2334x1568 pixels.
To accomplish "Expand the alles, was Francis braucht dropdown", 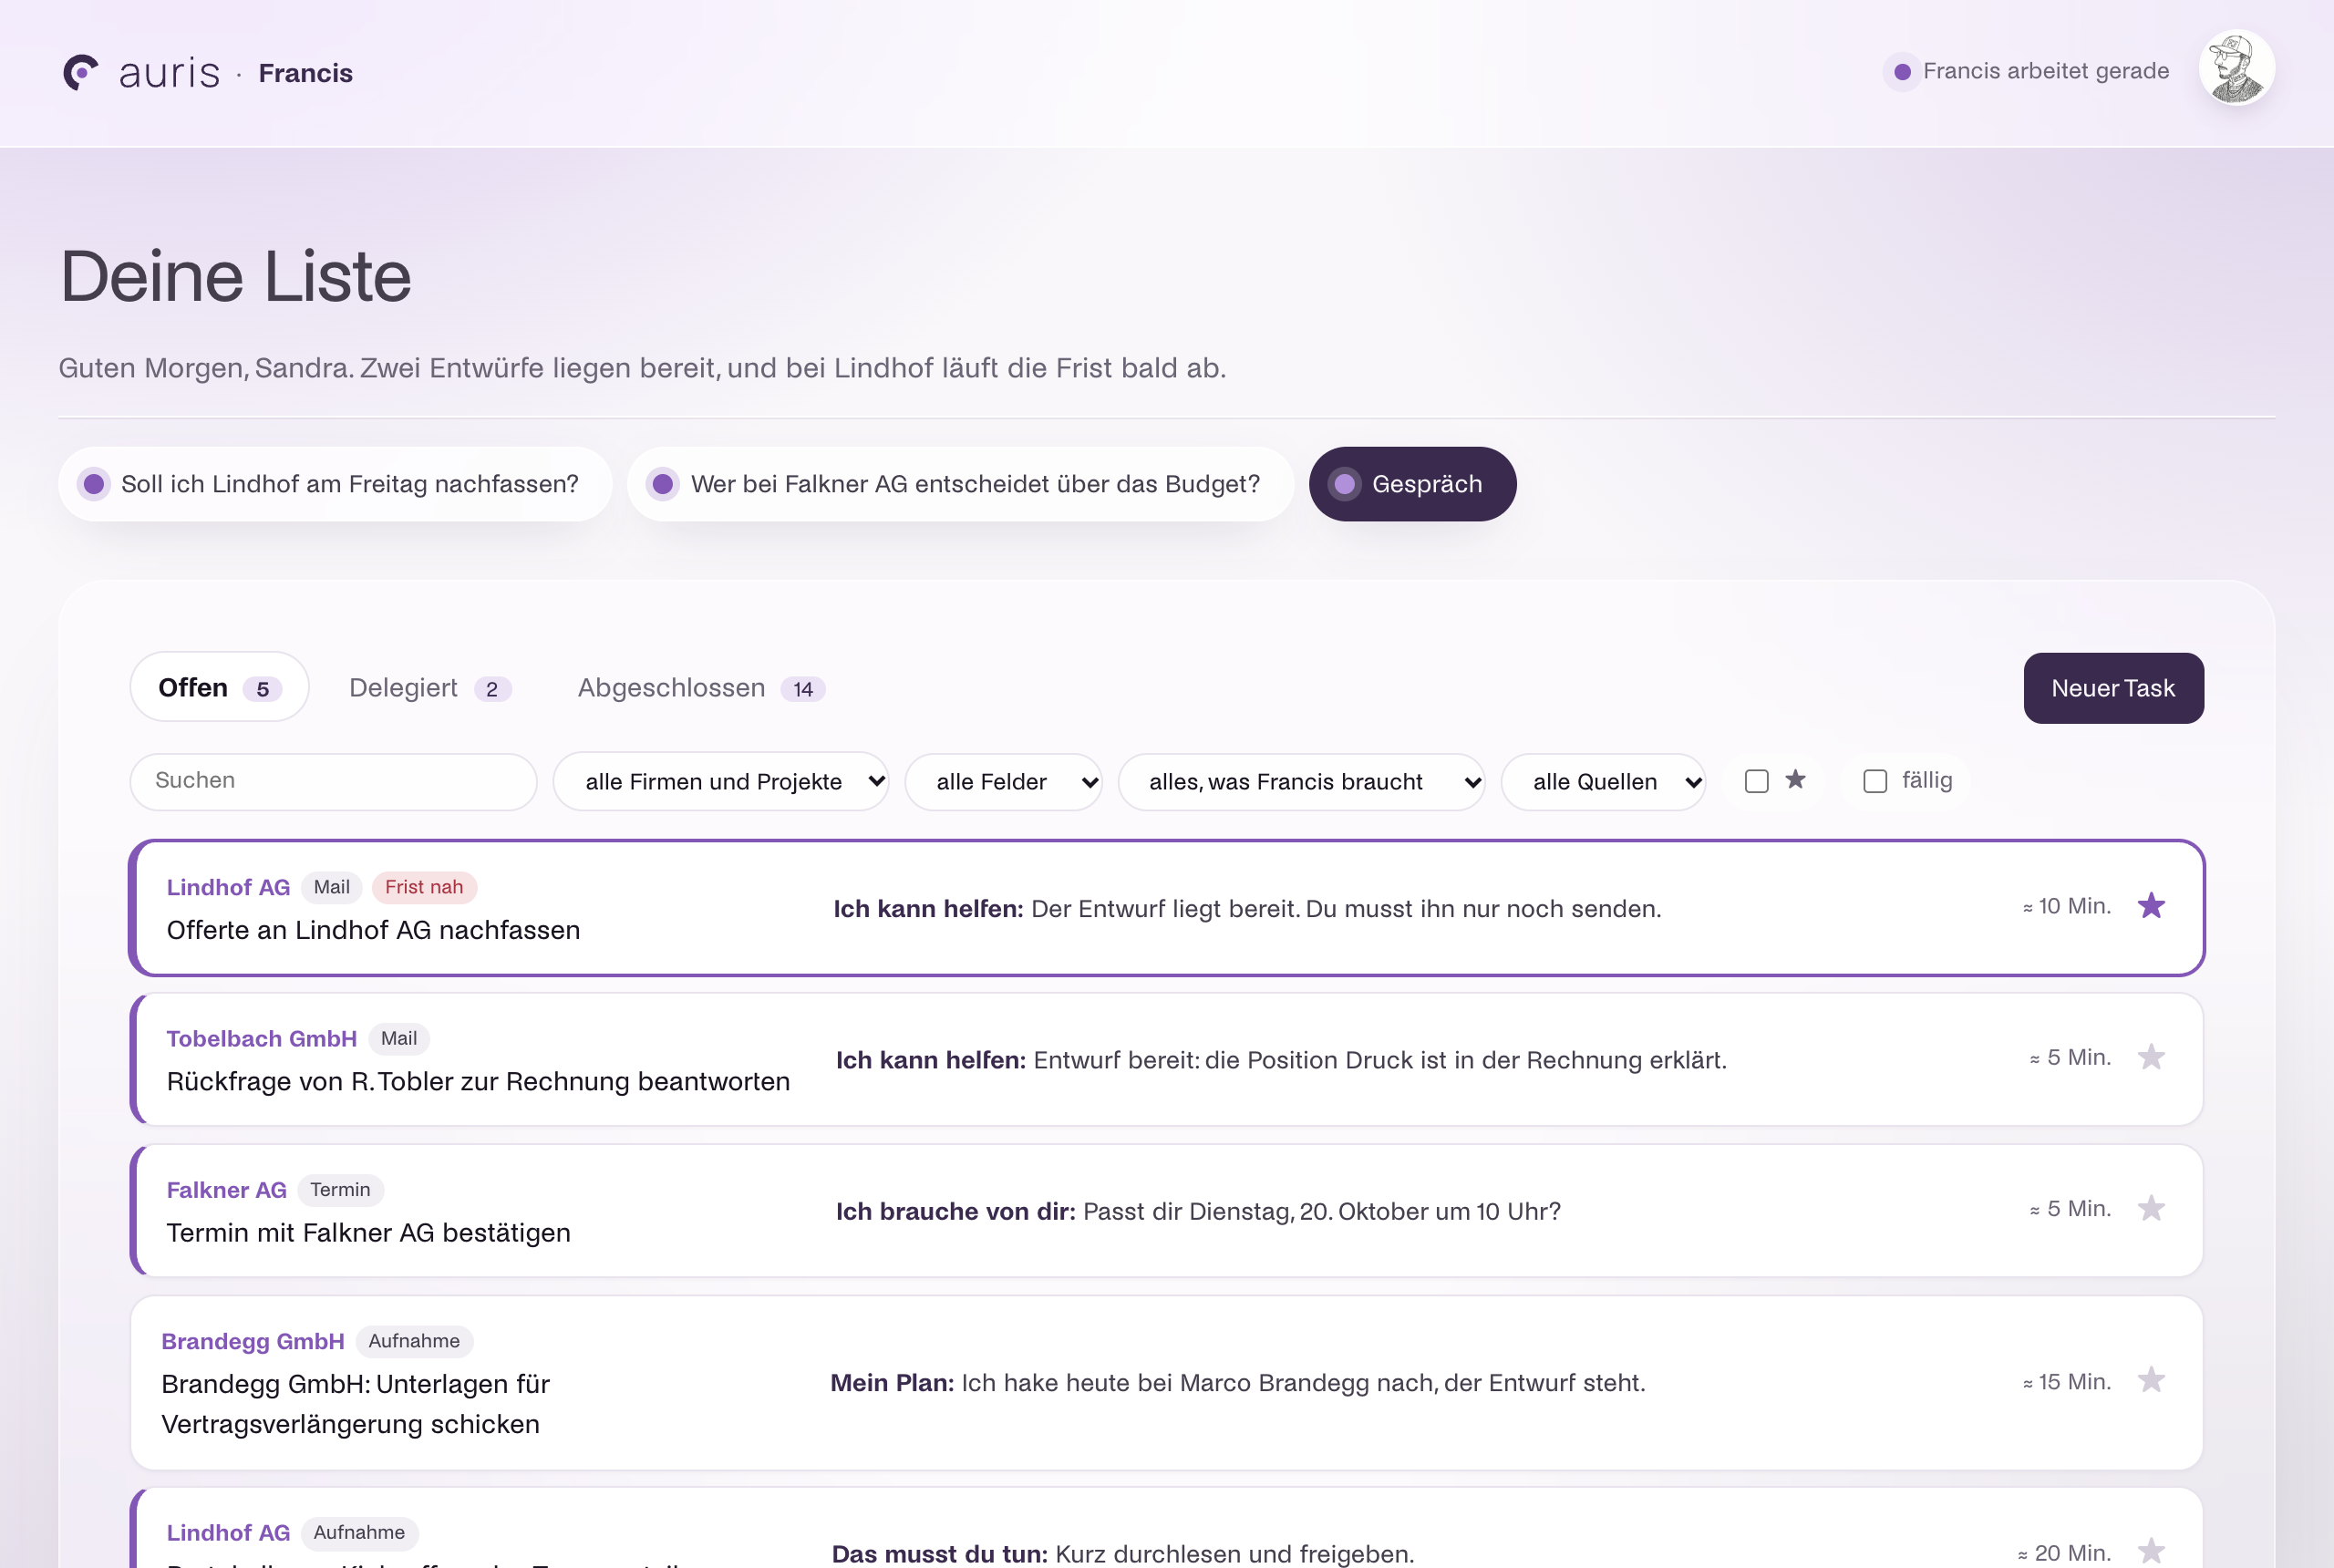I will (1302, 781).
